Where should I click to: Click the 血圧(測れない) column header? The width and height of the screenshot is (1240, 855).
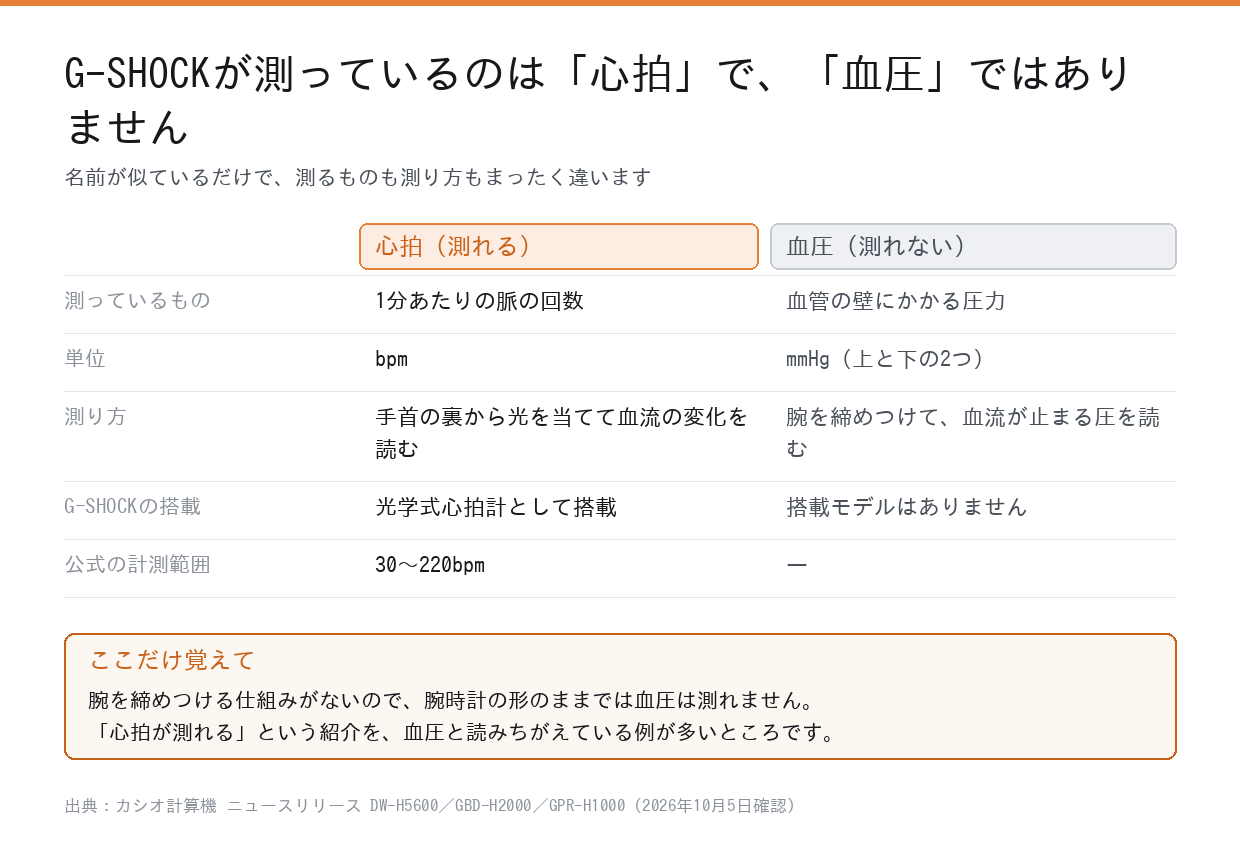point(973,247)
